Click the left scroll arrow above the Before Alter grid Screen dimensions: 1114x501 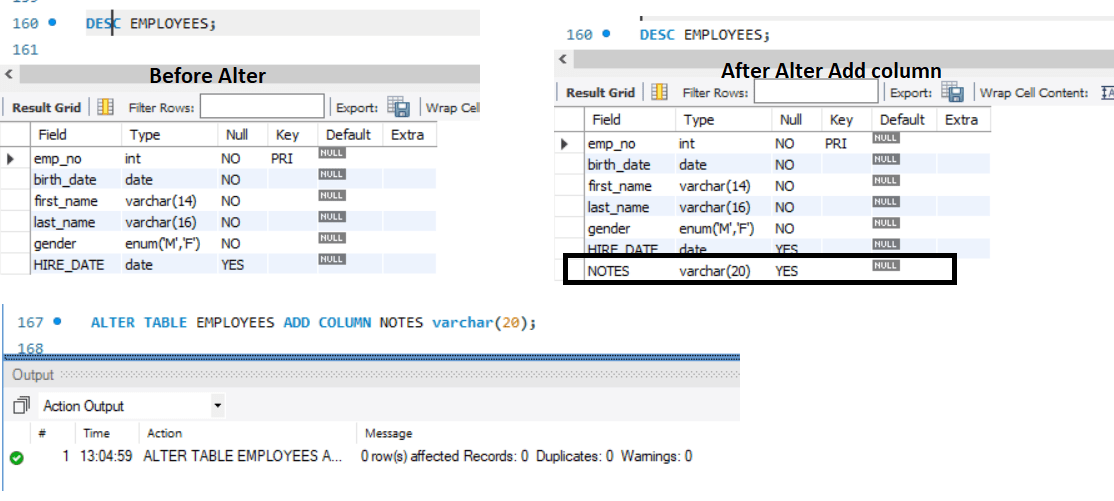coord(9,74)
